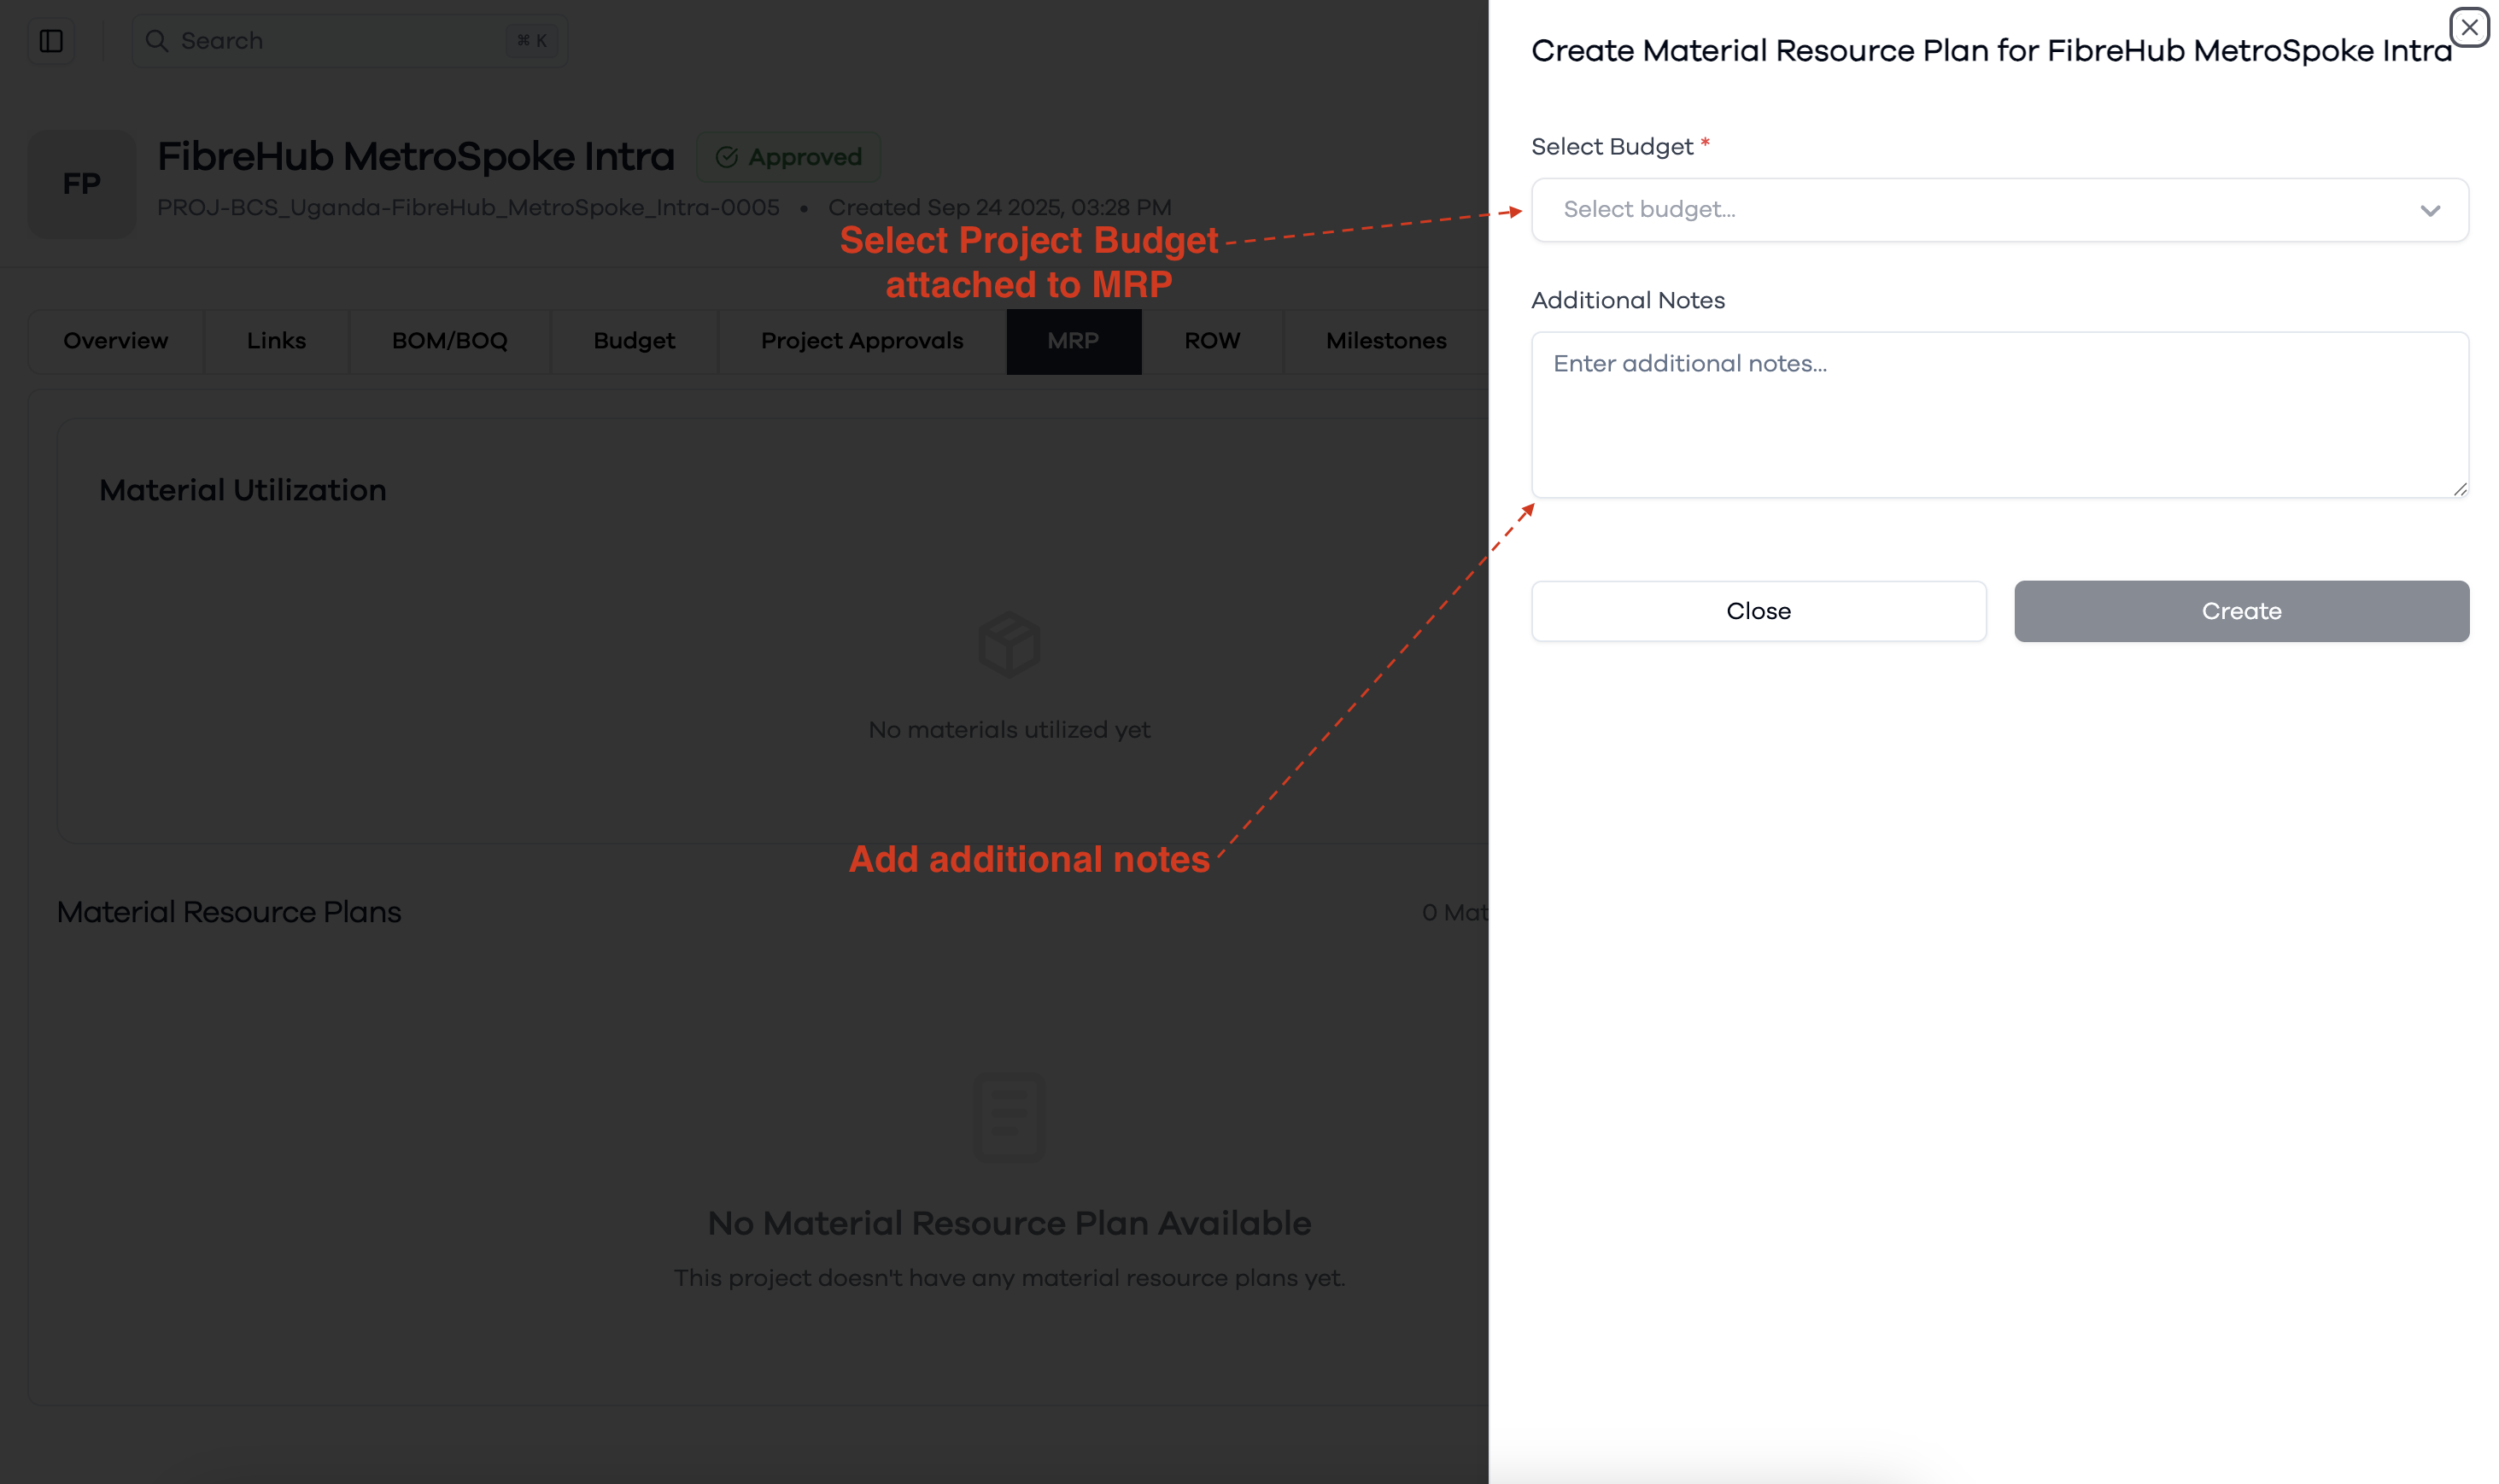This screenshot has width=2499, height=1484.
Task: Click the Select Budget label
Action: click(1612, 147)
